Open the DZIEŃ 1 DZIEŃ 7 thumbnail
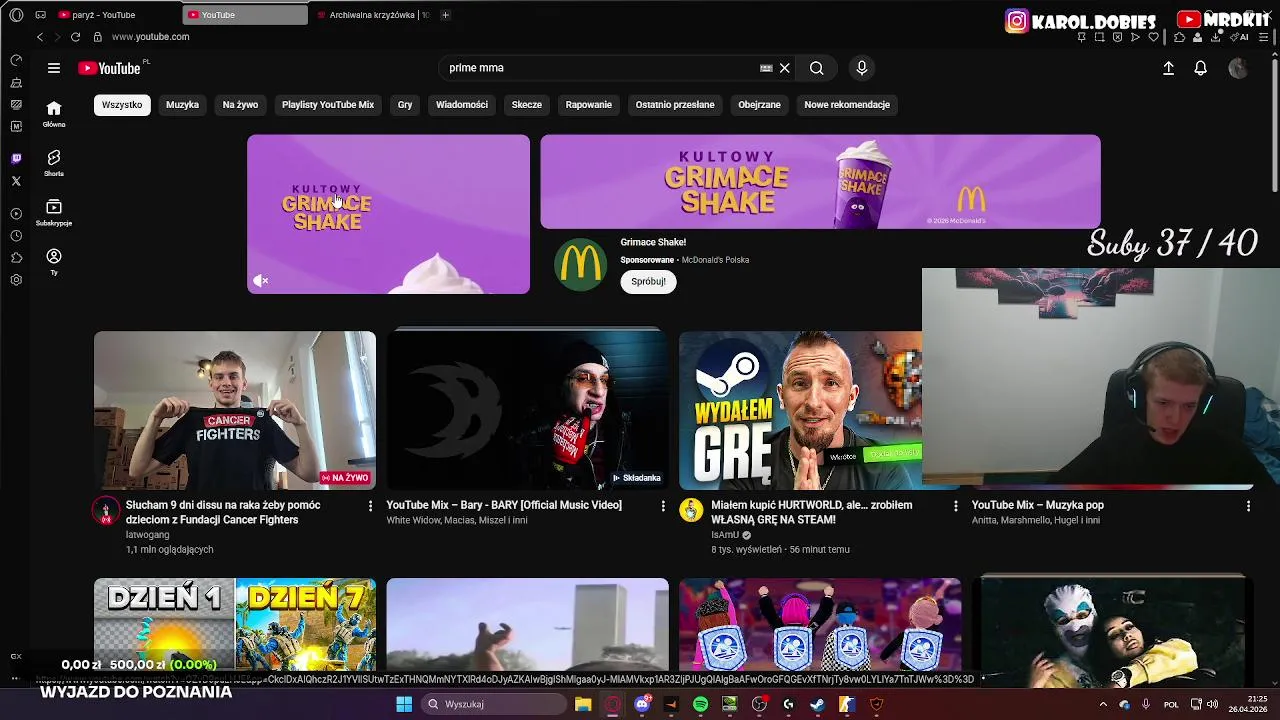Screen dimensions: 1280x720 coord(235,625)
